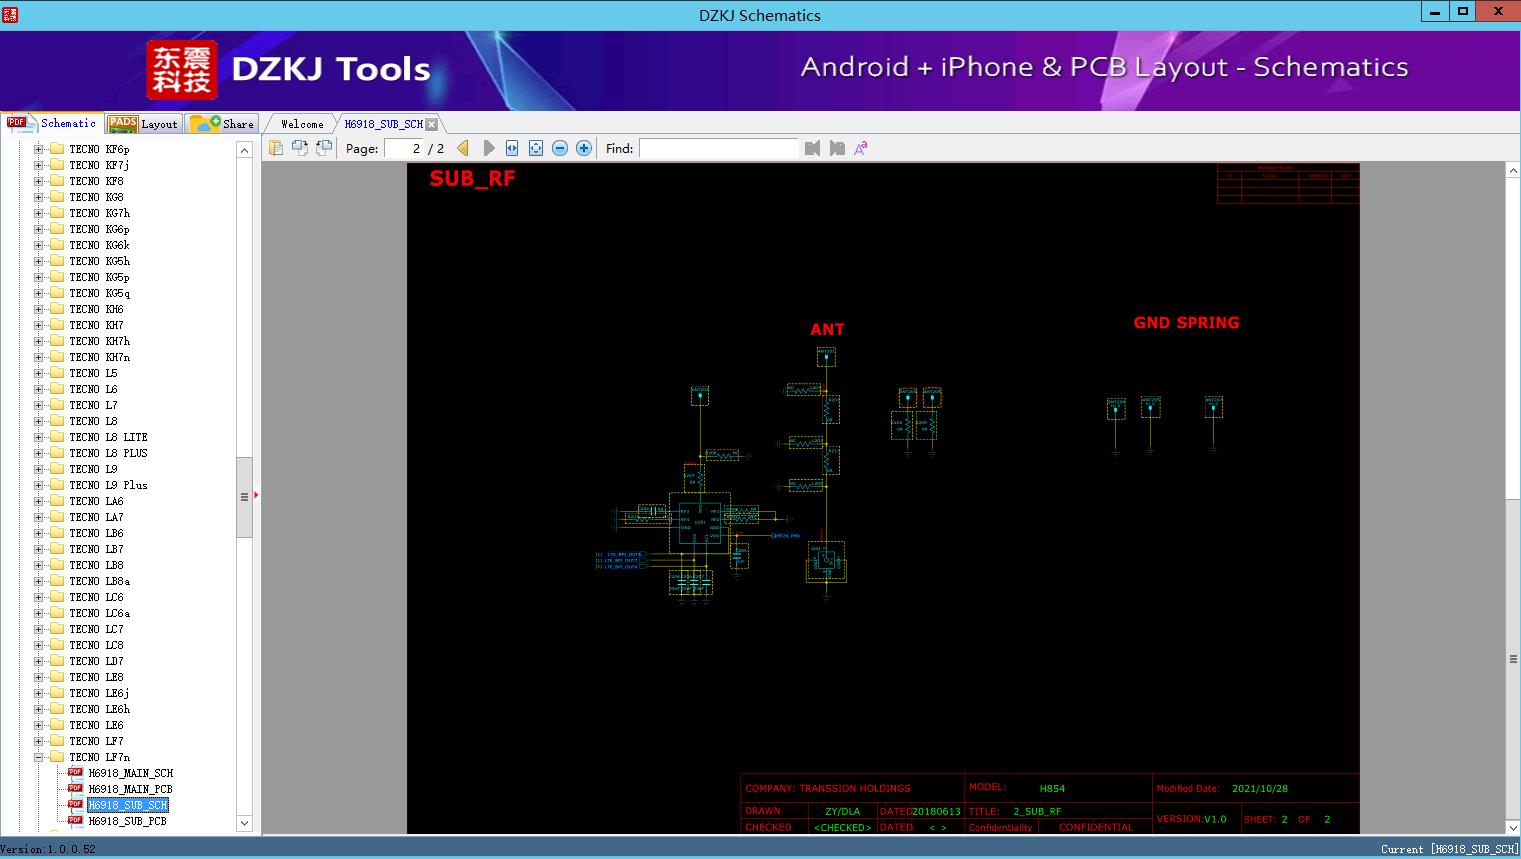Expand the TECNO L8 LITE folder
This screenshot has height=859, width=1521.
pos(38,437)
